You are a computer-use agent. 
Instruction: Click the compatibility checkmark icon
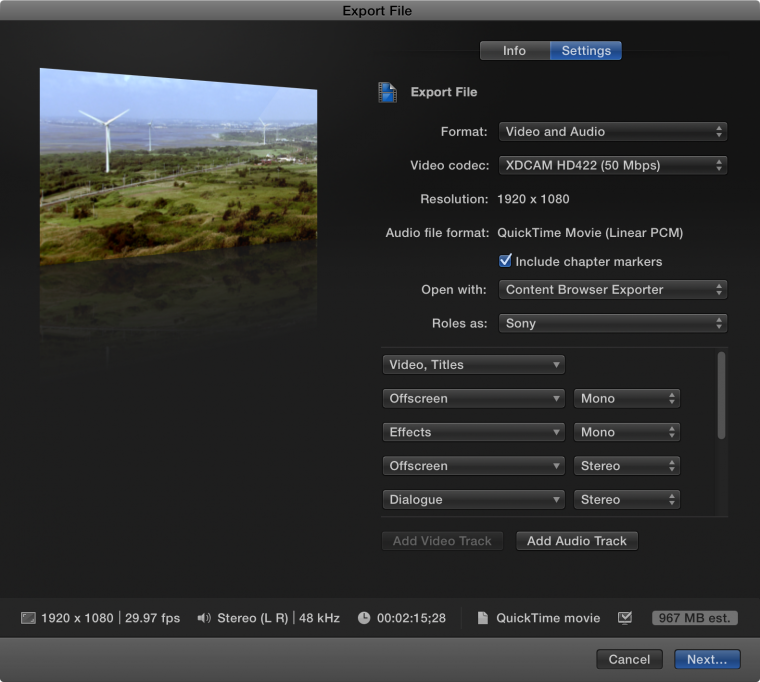click(625, 618)
